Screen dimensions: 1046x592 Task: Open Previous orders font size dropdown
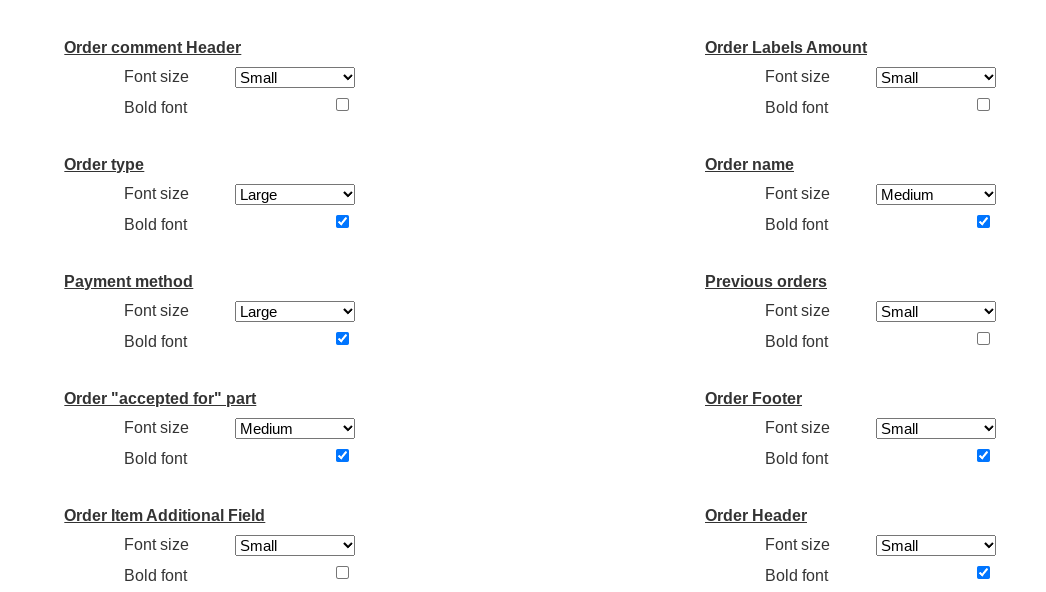pos(936,312)
